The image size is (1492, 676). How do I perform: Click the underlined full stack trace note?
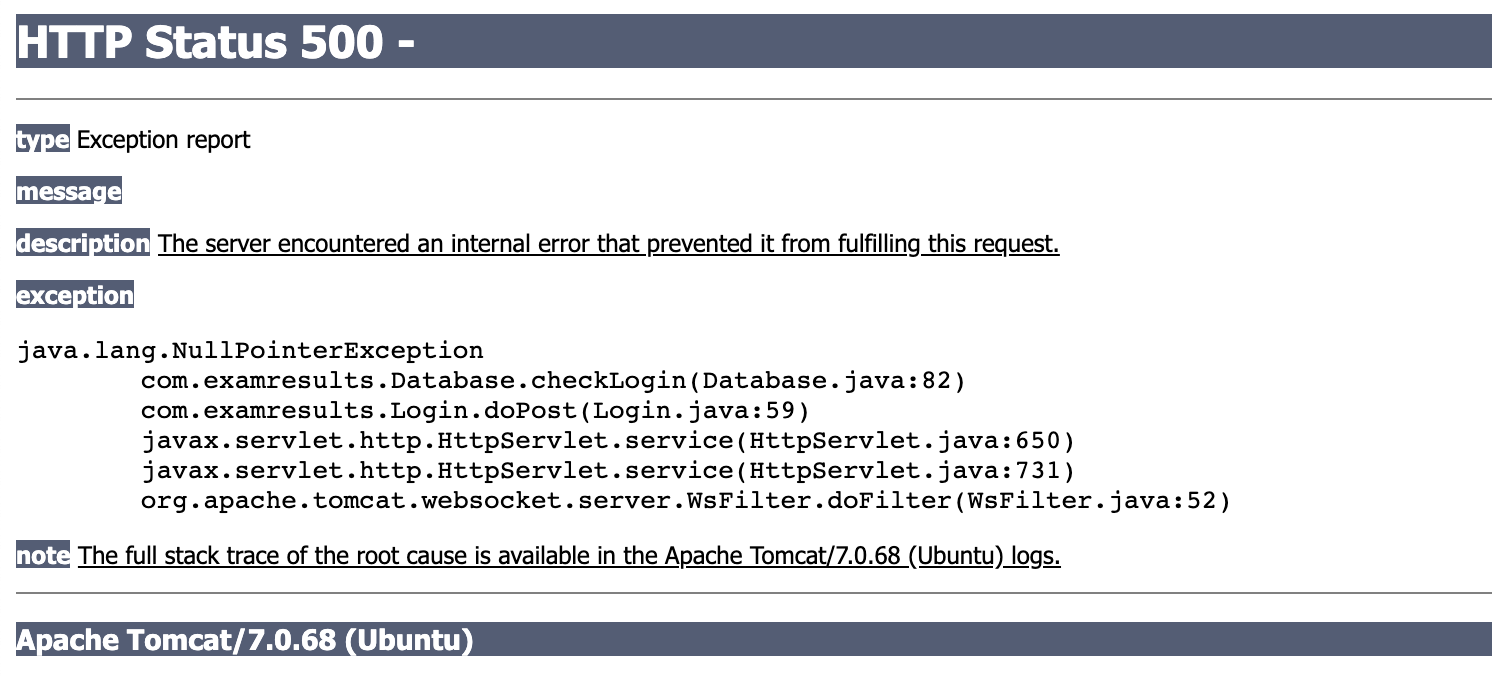(x=568, y=555)
